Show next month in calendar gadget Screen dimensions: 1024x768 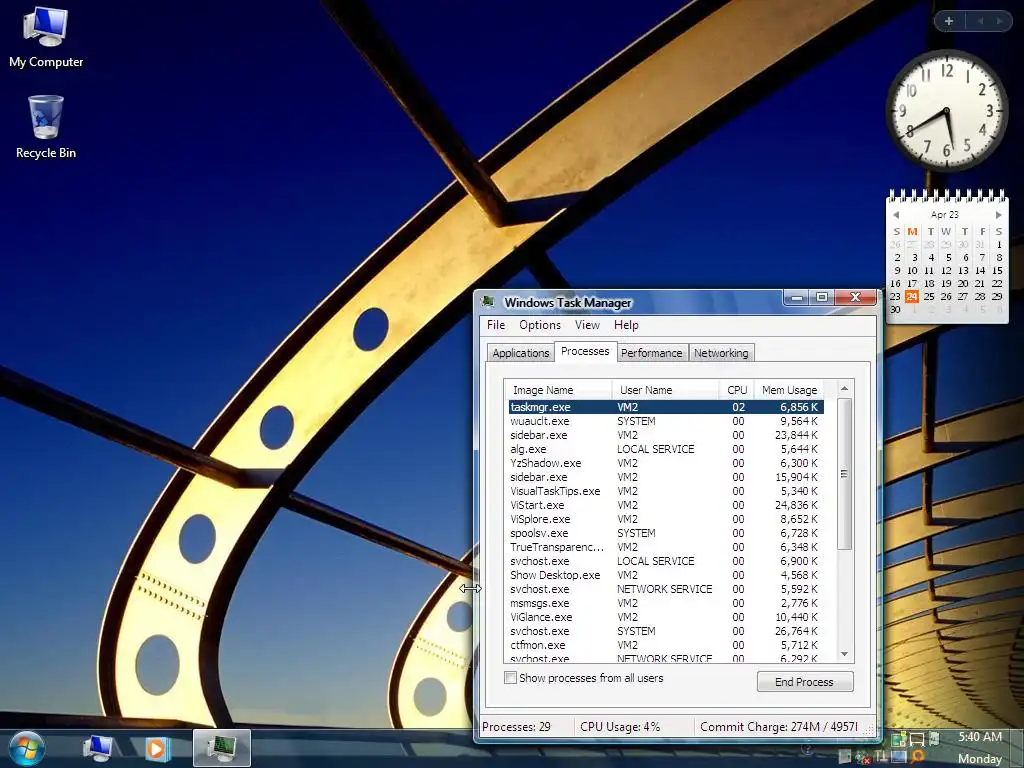coord(998,215)
